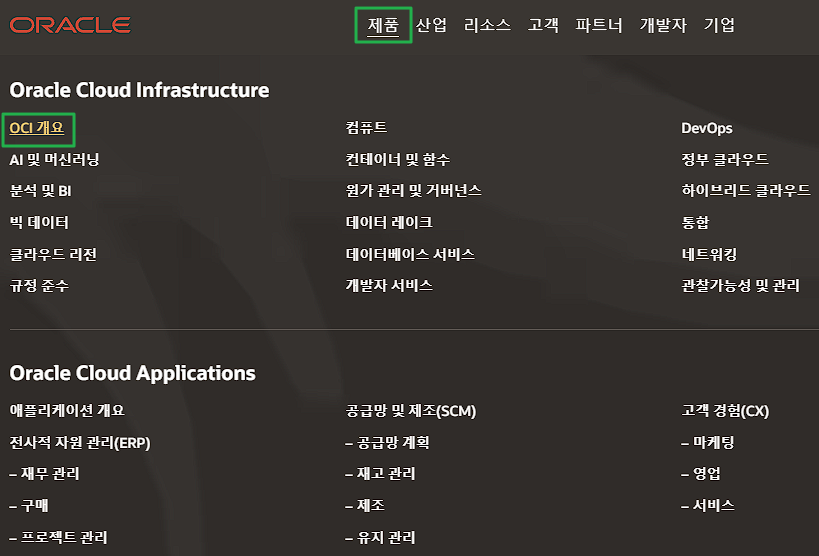
Task: Open 재고 관리 link
Action: point(380,473)
